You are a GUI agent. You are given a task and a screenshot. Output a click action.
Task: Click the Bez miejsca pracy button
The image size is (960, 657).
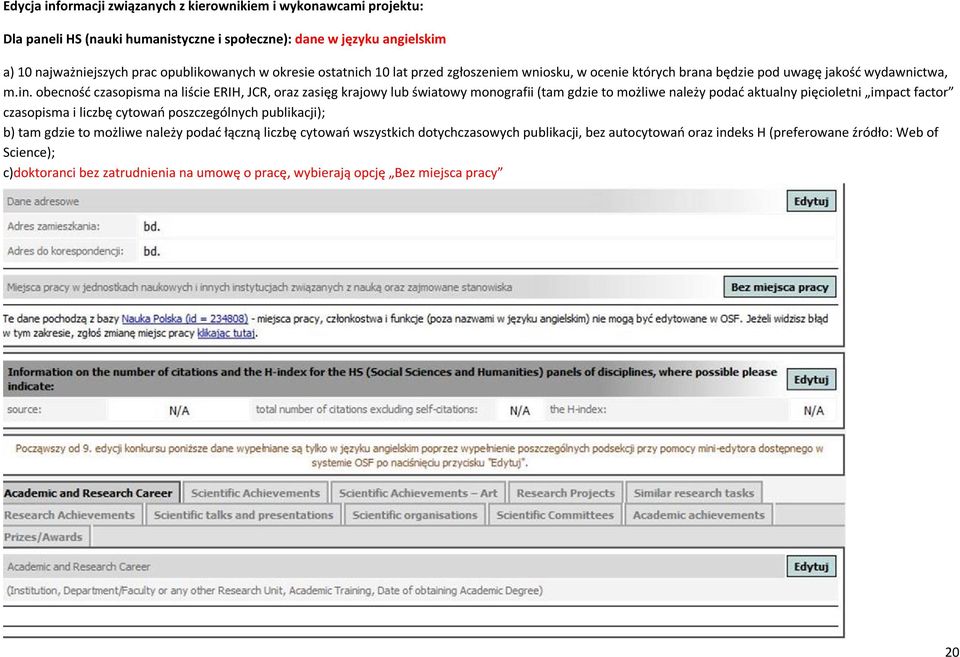tap(779, 287)
